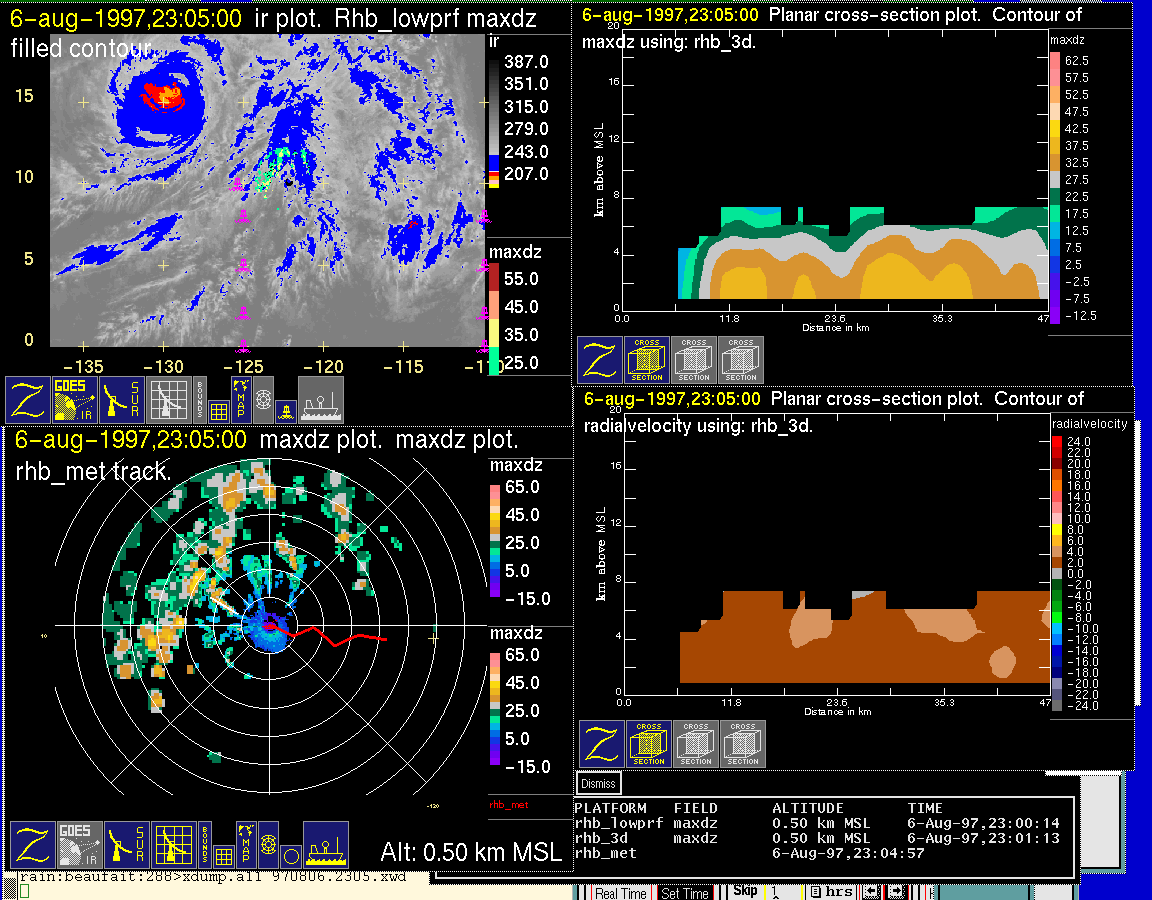The height and width of the screenshot is (900, 1152).
Task: Click the ship track icon in the maxdz plot window
Action: click(x=325, y=846)
